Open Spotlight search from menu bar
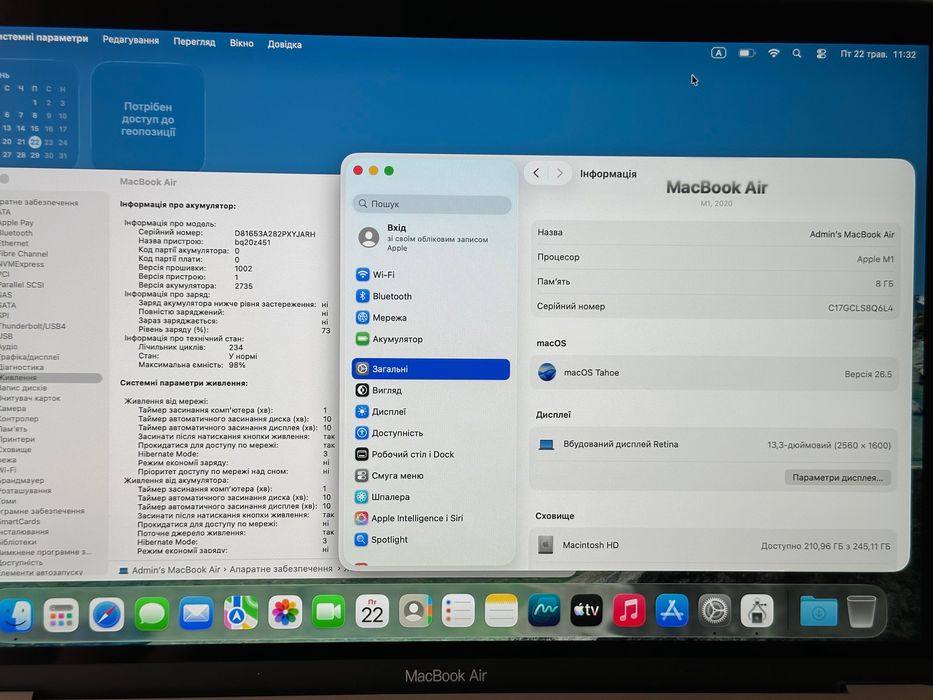933x700 pixels. (x=797, y=54)
